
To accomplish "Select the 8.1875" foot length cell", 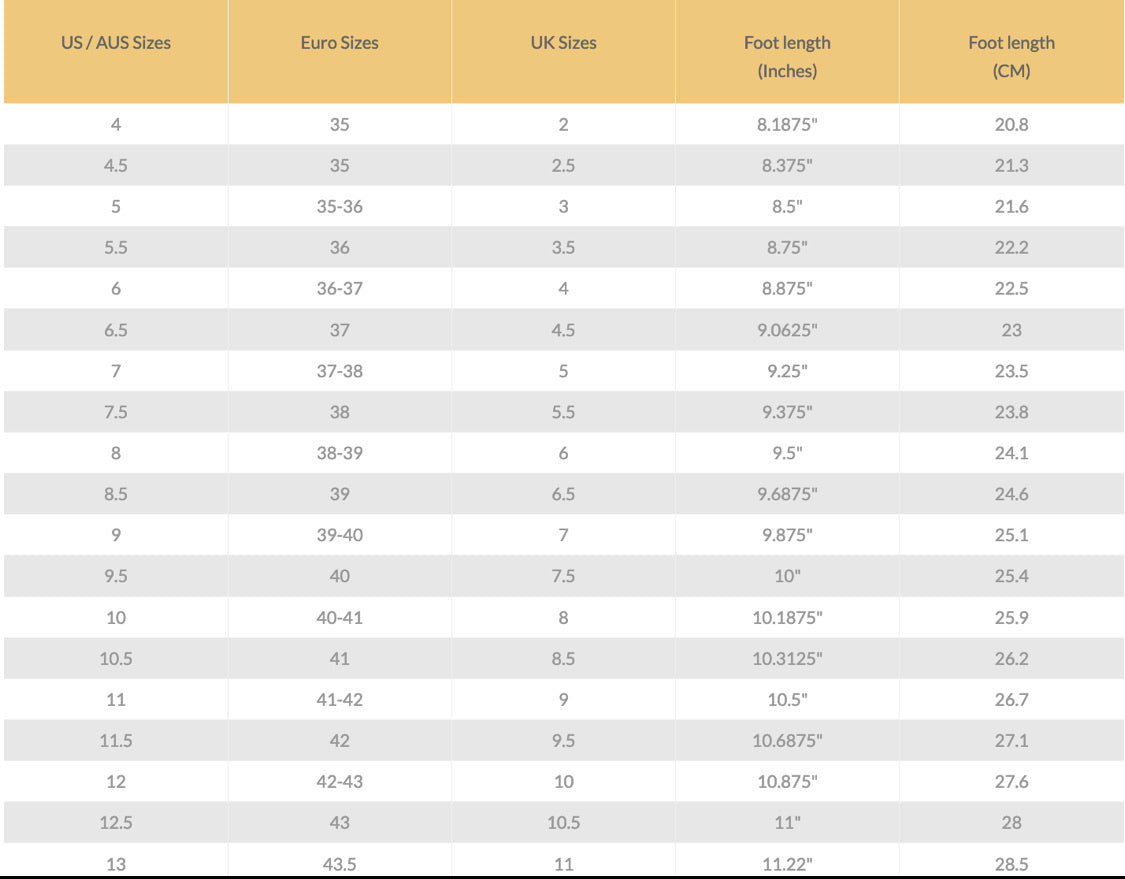I will (x=787, y=125).
